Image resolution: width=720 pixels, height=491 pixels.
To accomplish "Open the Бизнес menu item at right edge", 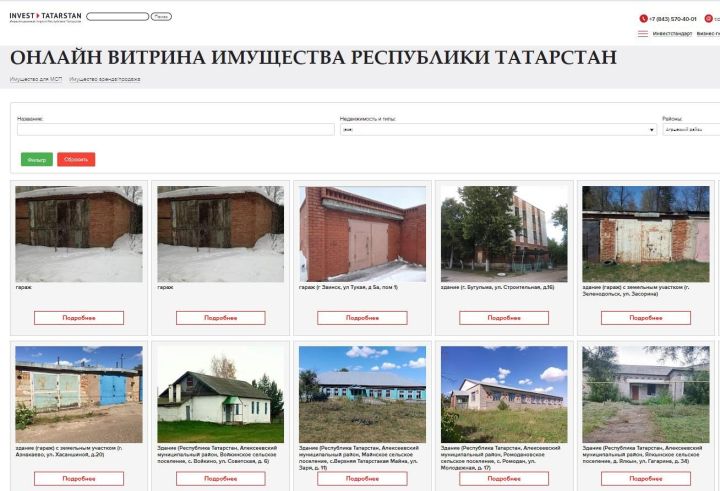I will click(708, 34).
